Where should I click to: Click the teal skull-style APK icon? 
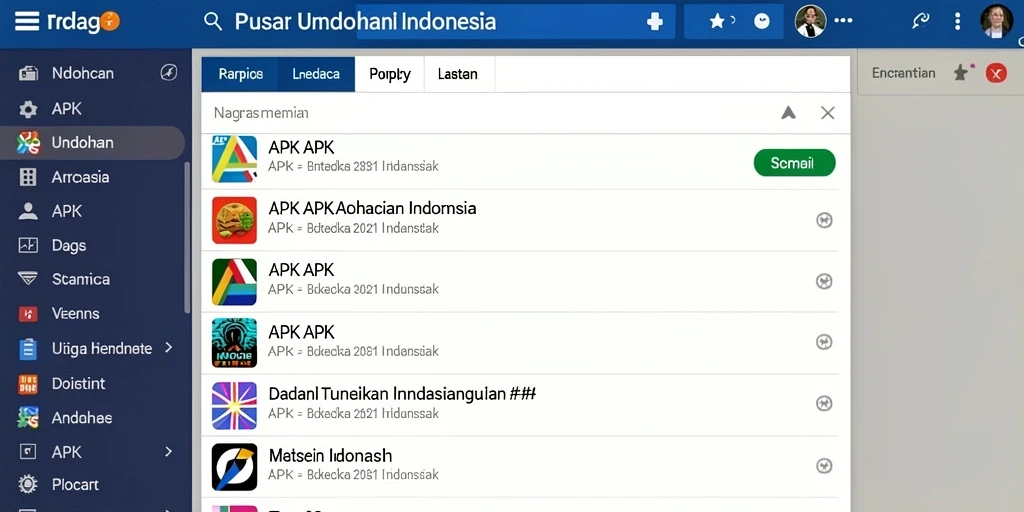point(234,343)
